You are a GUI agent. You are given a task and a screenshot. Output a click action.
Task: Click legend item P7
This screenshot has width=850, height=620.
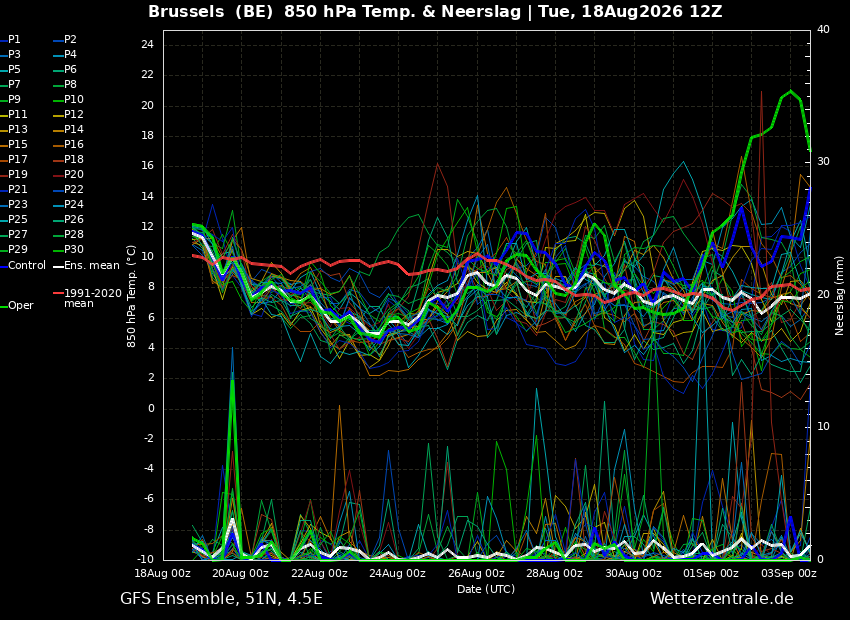[x=14, y=85]
